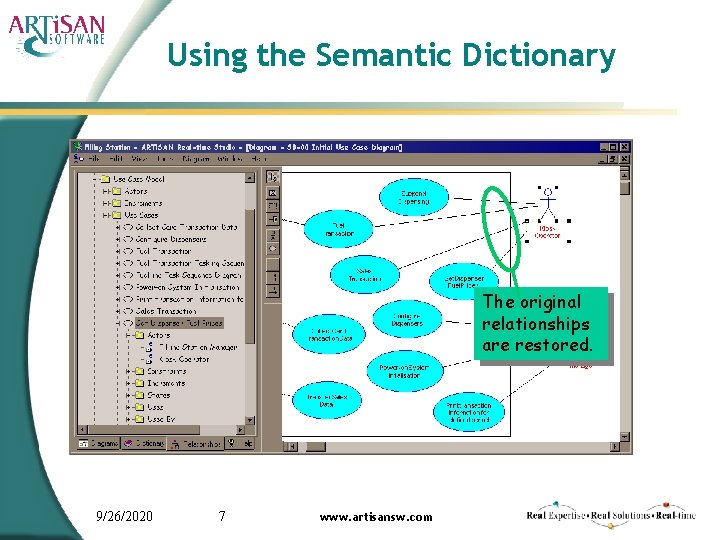Open the File menu
This screenshot has height=540, width=720.
tap(94, 159)
